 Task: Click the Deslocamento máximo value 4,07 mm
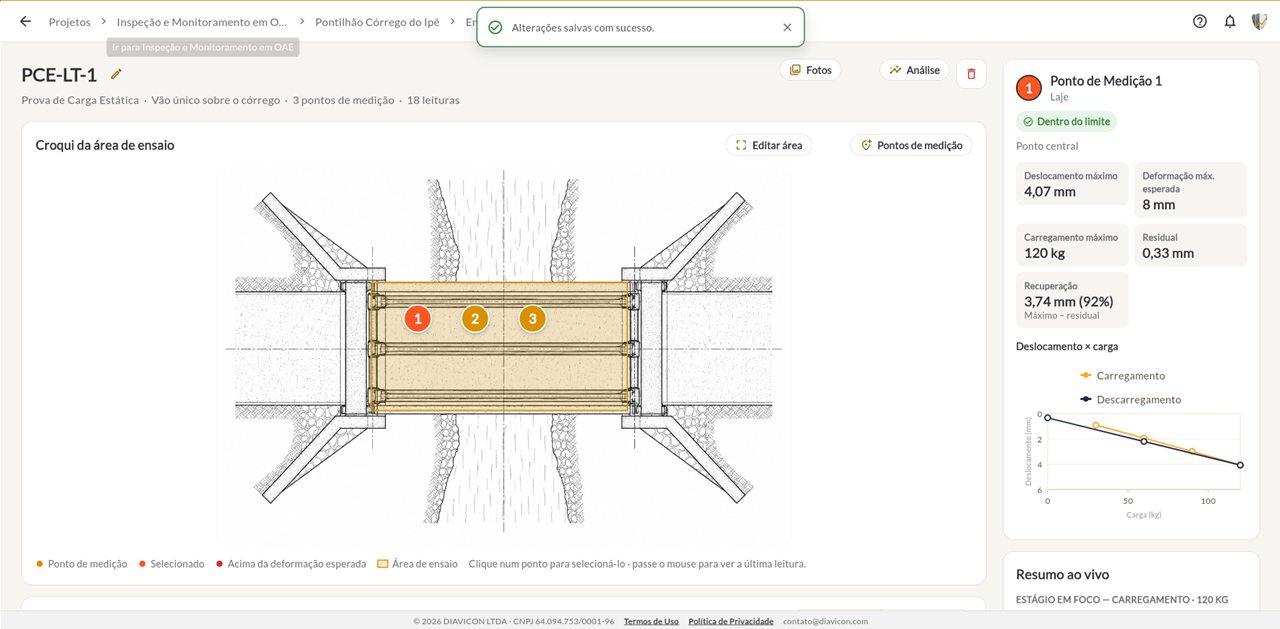pyautogui.click(x=1050, y=192)
